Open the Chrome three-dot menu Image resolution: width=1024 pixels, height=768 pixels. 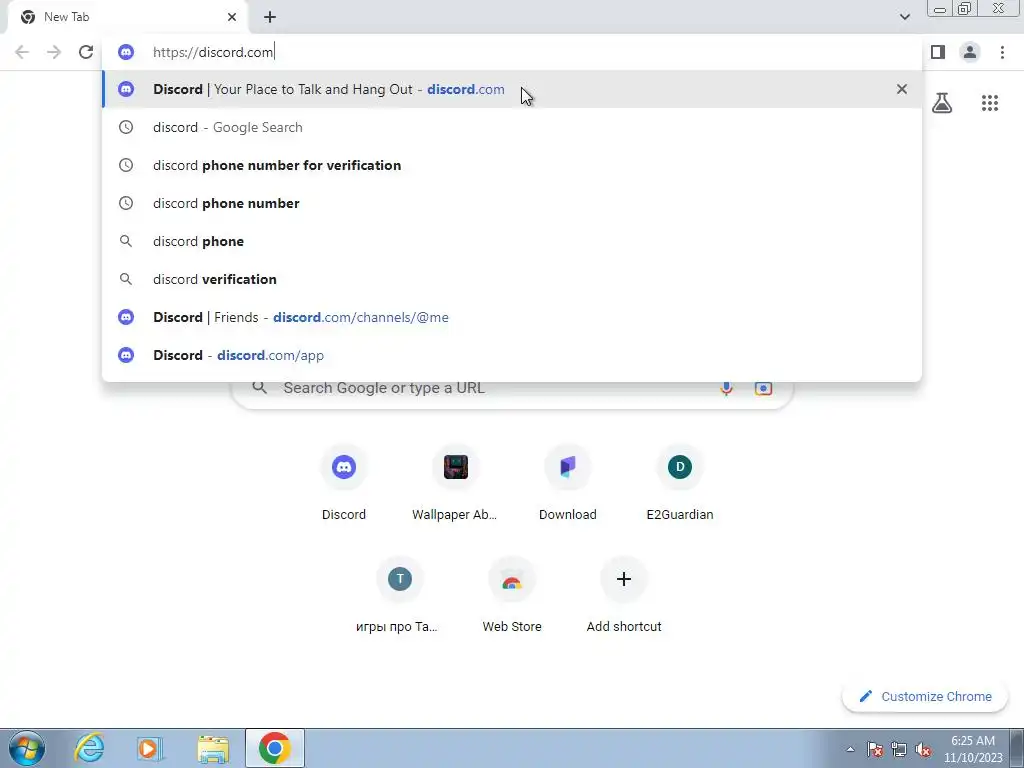[1002, 52]
